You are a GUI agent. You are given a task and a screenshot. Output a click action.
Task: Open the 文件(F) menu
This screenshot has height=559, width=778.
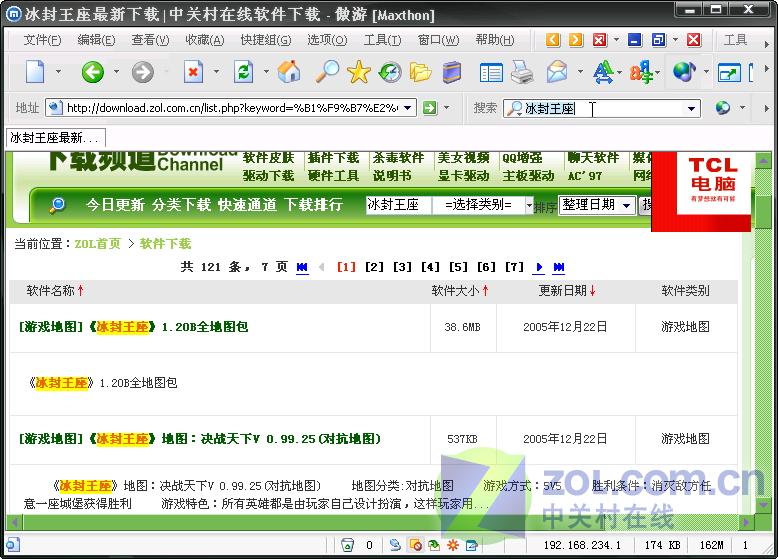coord(42,40)
